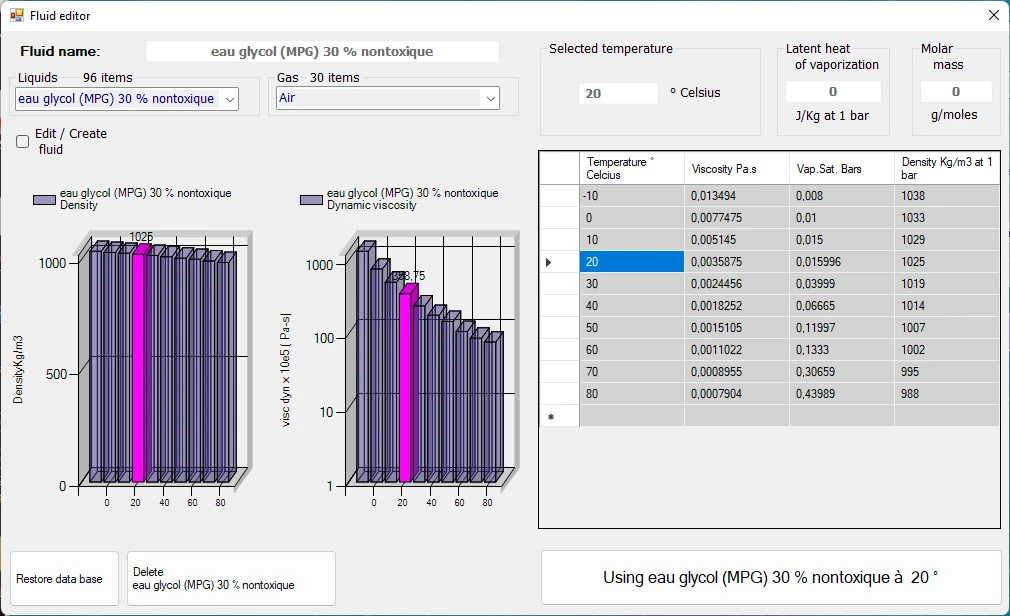The width and height of the screenshot is (1010, 616).
Task: Select density cell 1038
Action: [x=947, y=196]
